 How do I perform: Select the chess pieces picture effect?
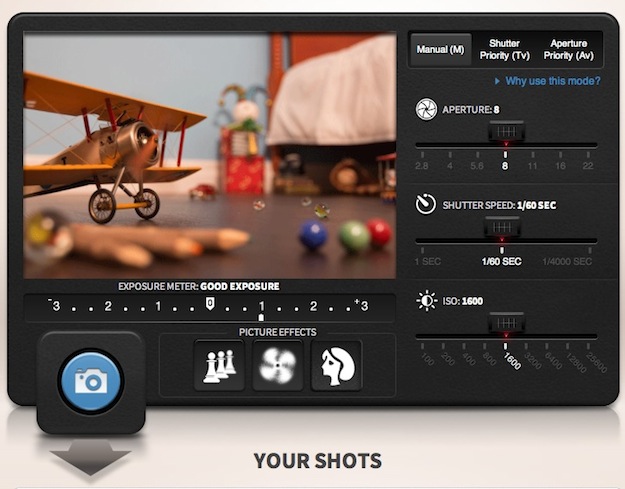click(x=219, y=365)
